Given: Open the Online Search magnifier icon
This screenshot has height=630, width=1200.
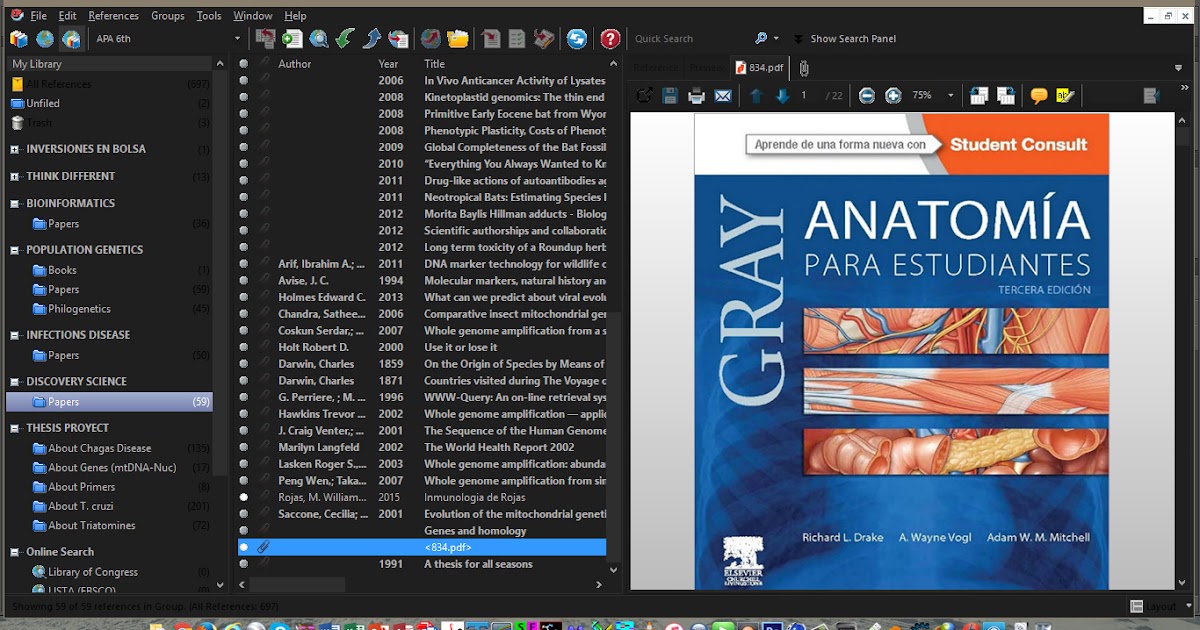Looking at the screenshot, I should tap(319, 39).
